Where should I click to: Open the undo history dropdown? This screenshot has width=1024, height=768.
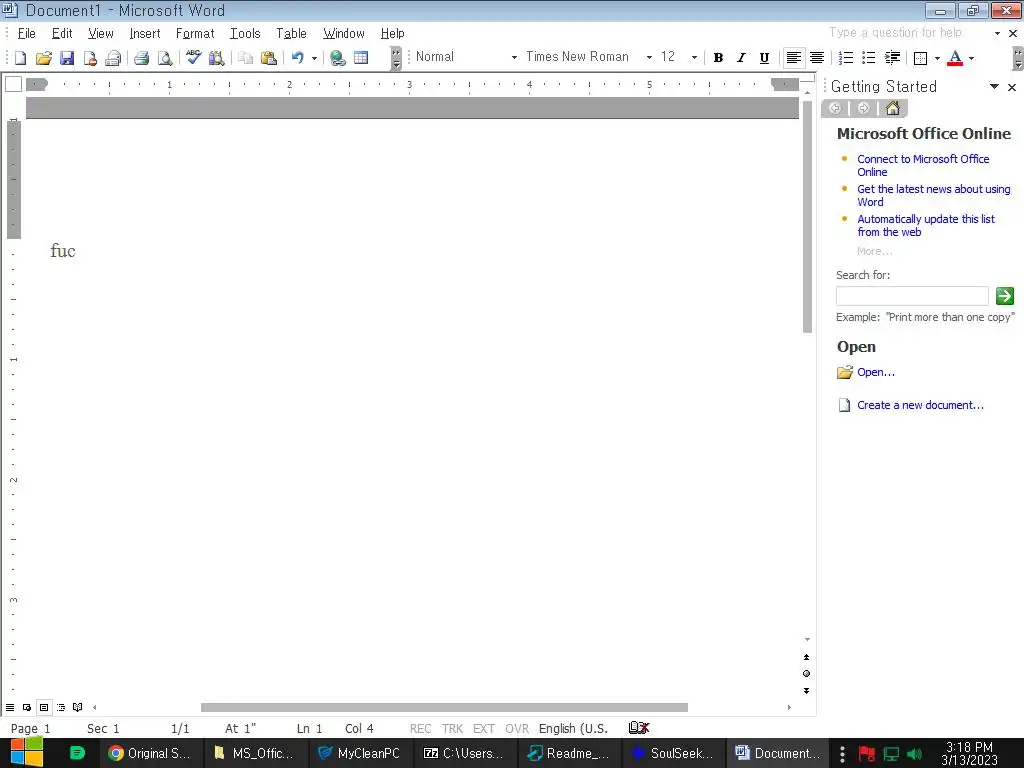314,58
